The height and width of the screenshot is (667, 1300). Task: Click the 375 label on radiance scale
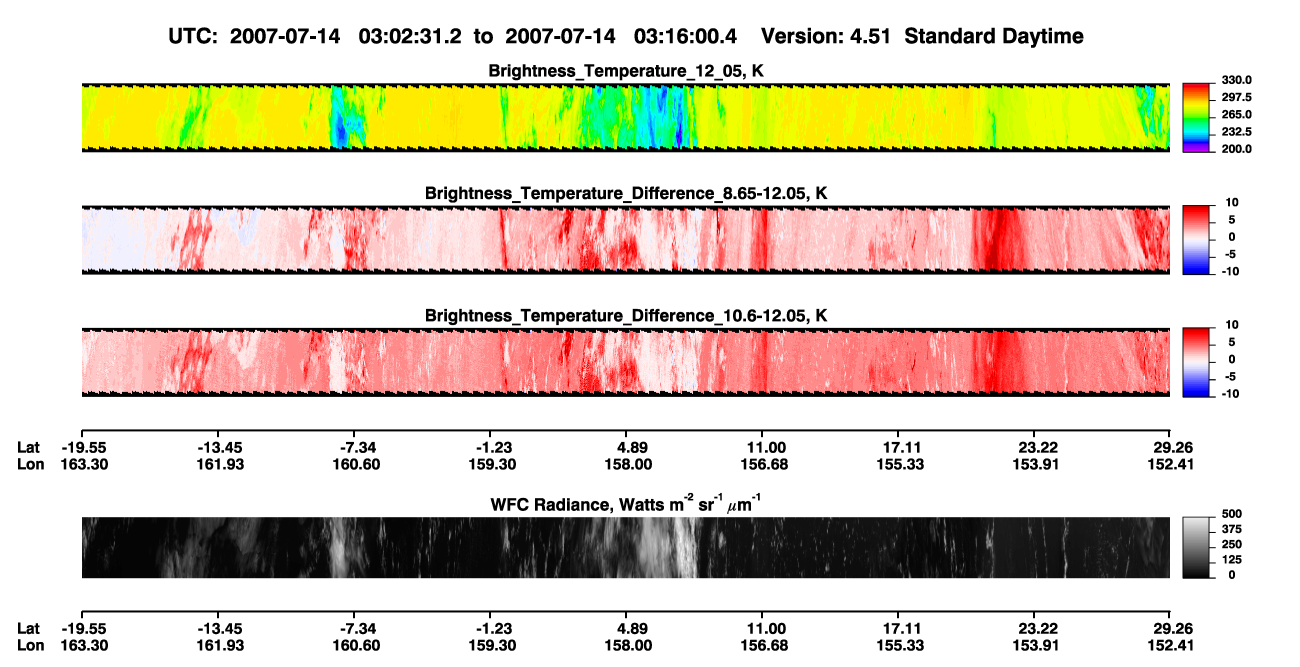click(1233, 531)
